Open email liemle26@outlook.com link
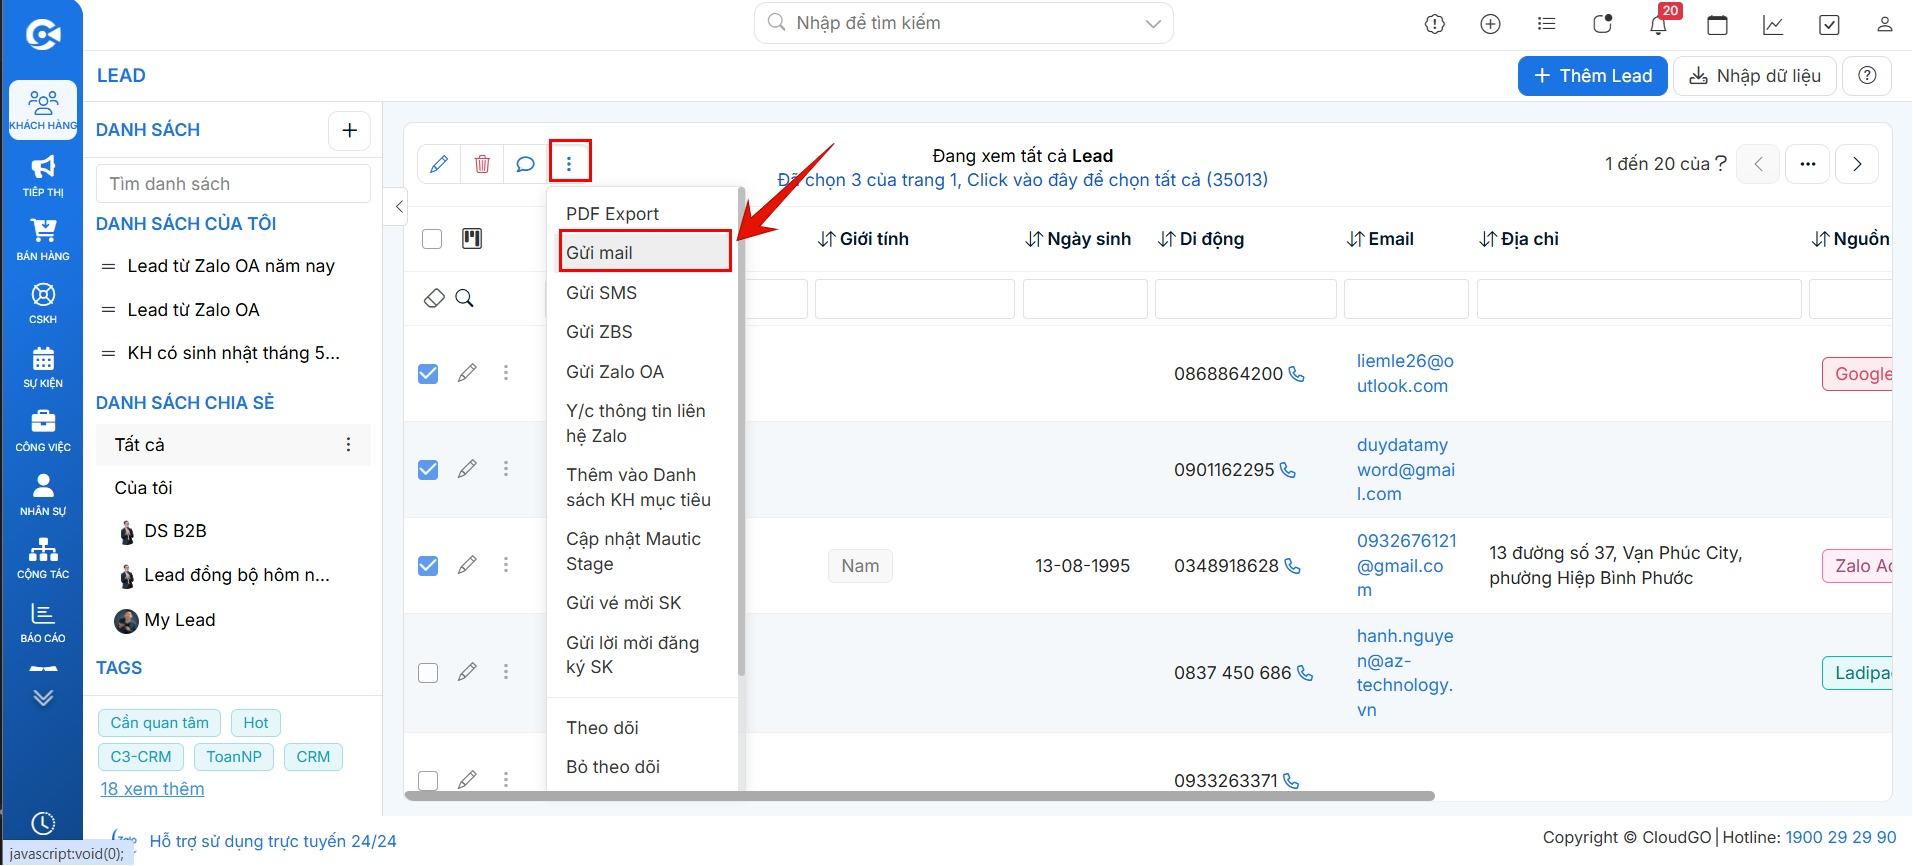 pos(1405,374)
